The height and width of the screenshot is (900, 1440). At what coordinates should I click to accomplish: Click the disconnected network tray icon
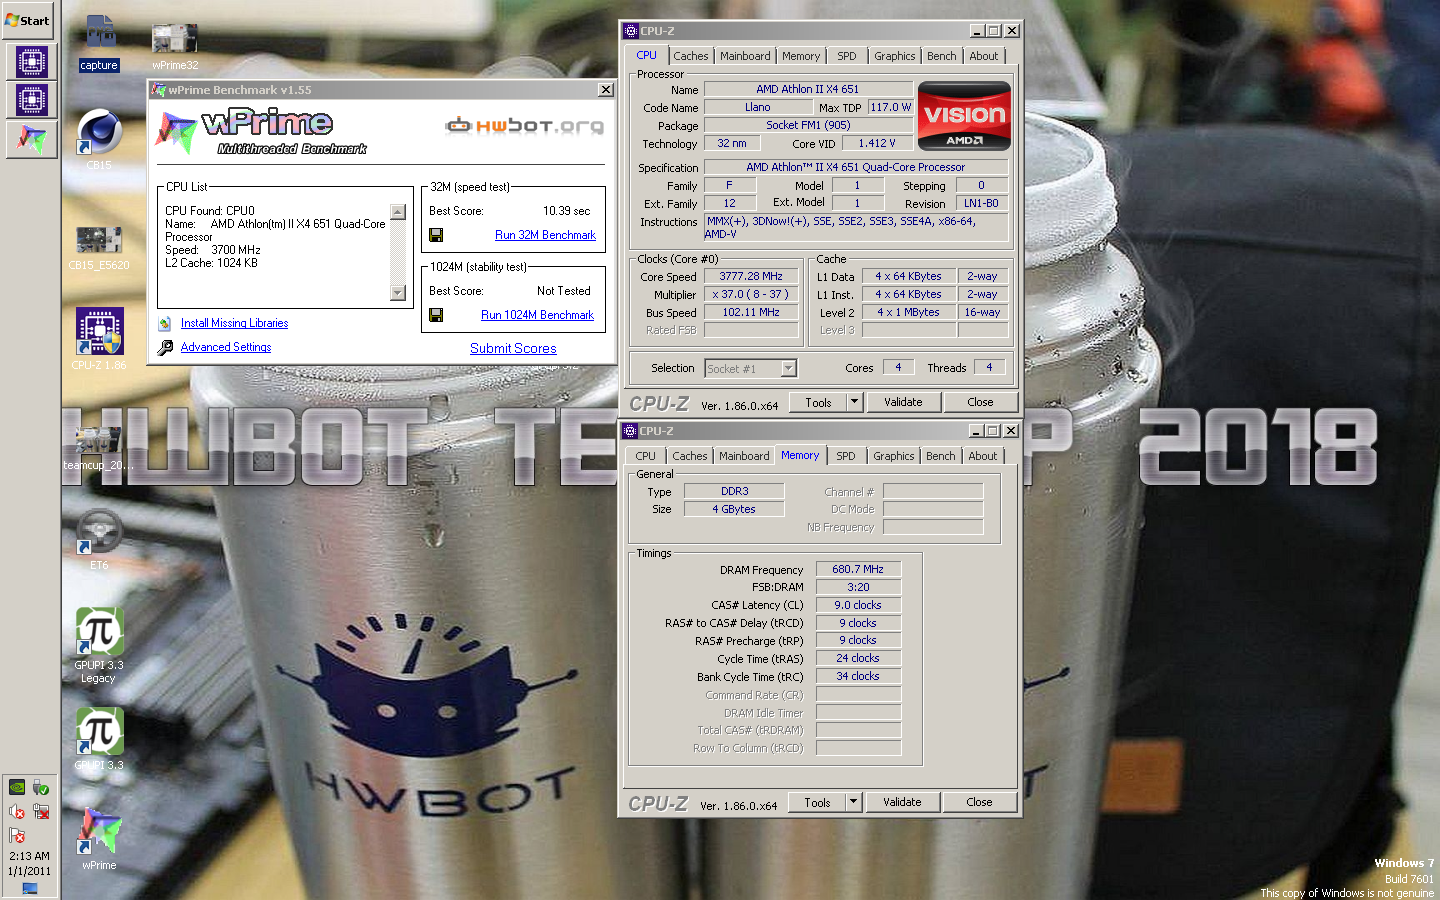point(41,811)
